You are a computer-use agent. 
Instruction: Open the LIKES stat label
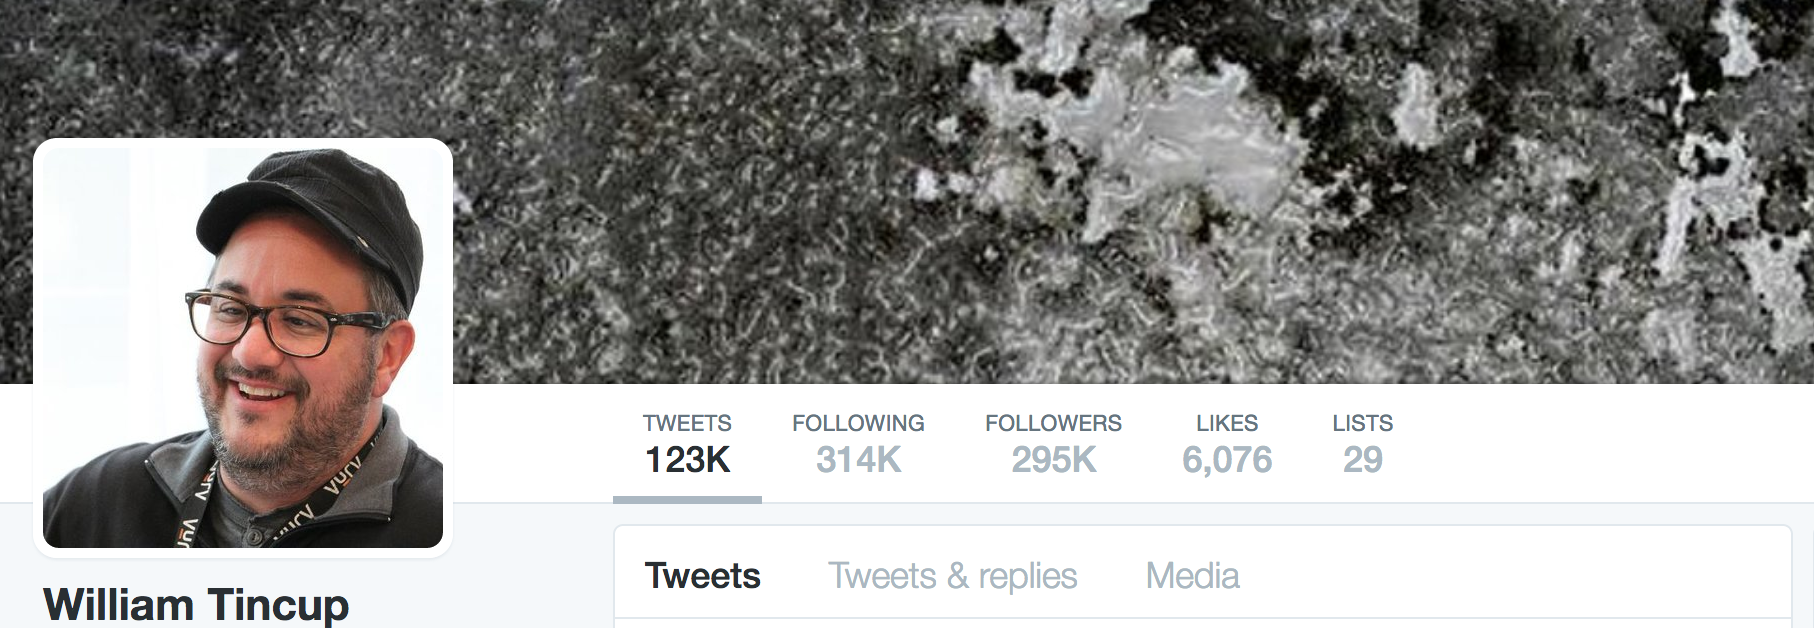1227,423
